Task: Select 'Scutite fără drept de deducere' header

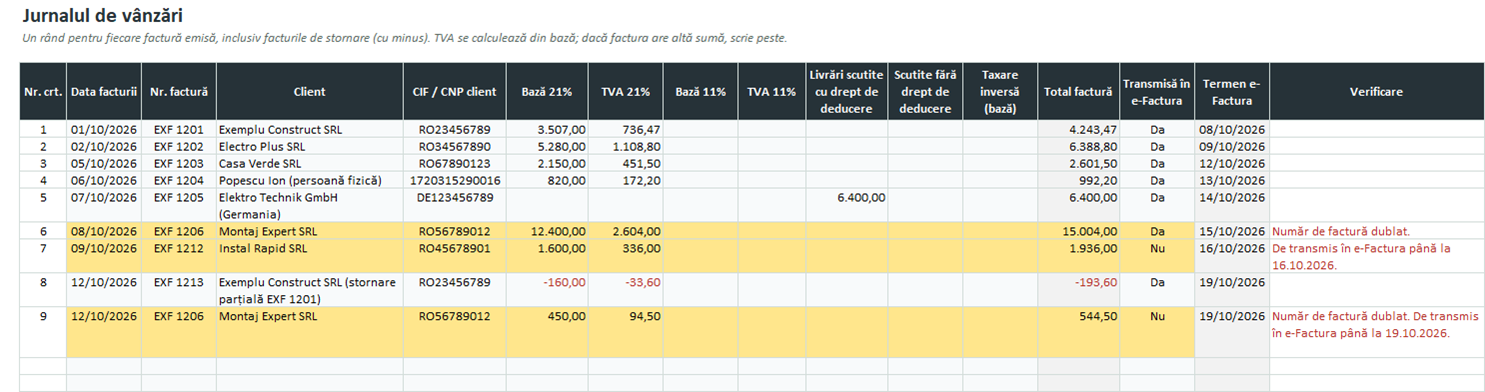Action: [925, 91]
